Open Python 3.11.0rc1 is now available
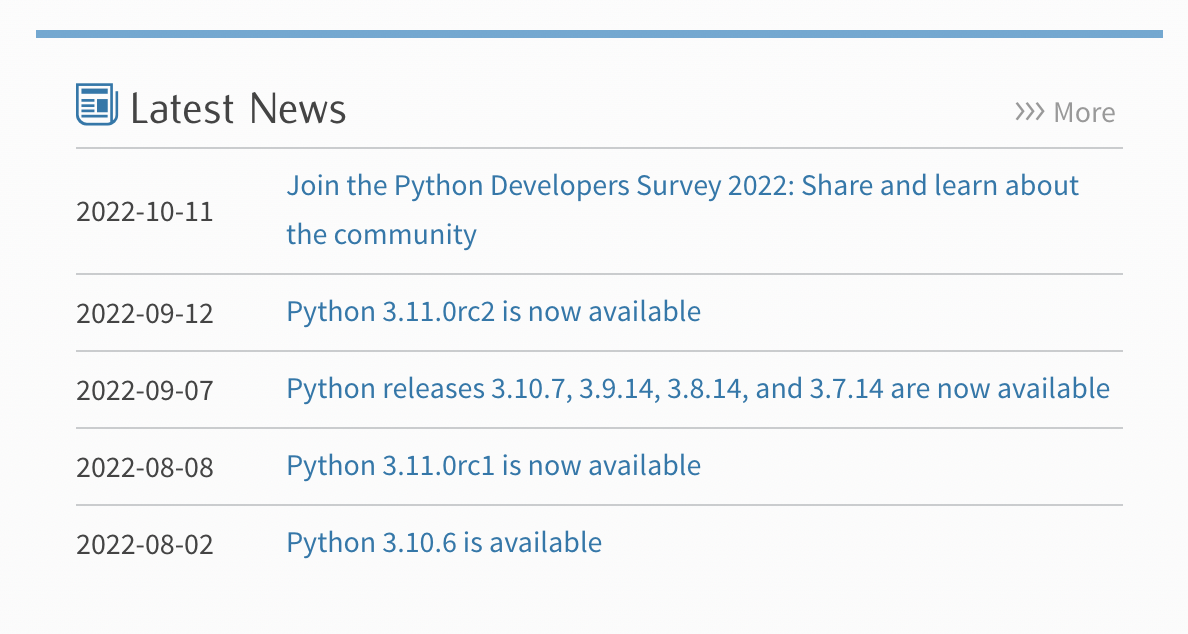This screenshot has width=1188, height=634. pyautogui.click(x=493, y=466)
